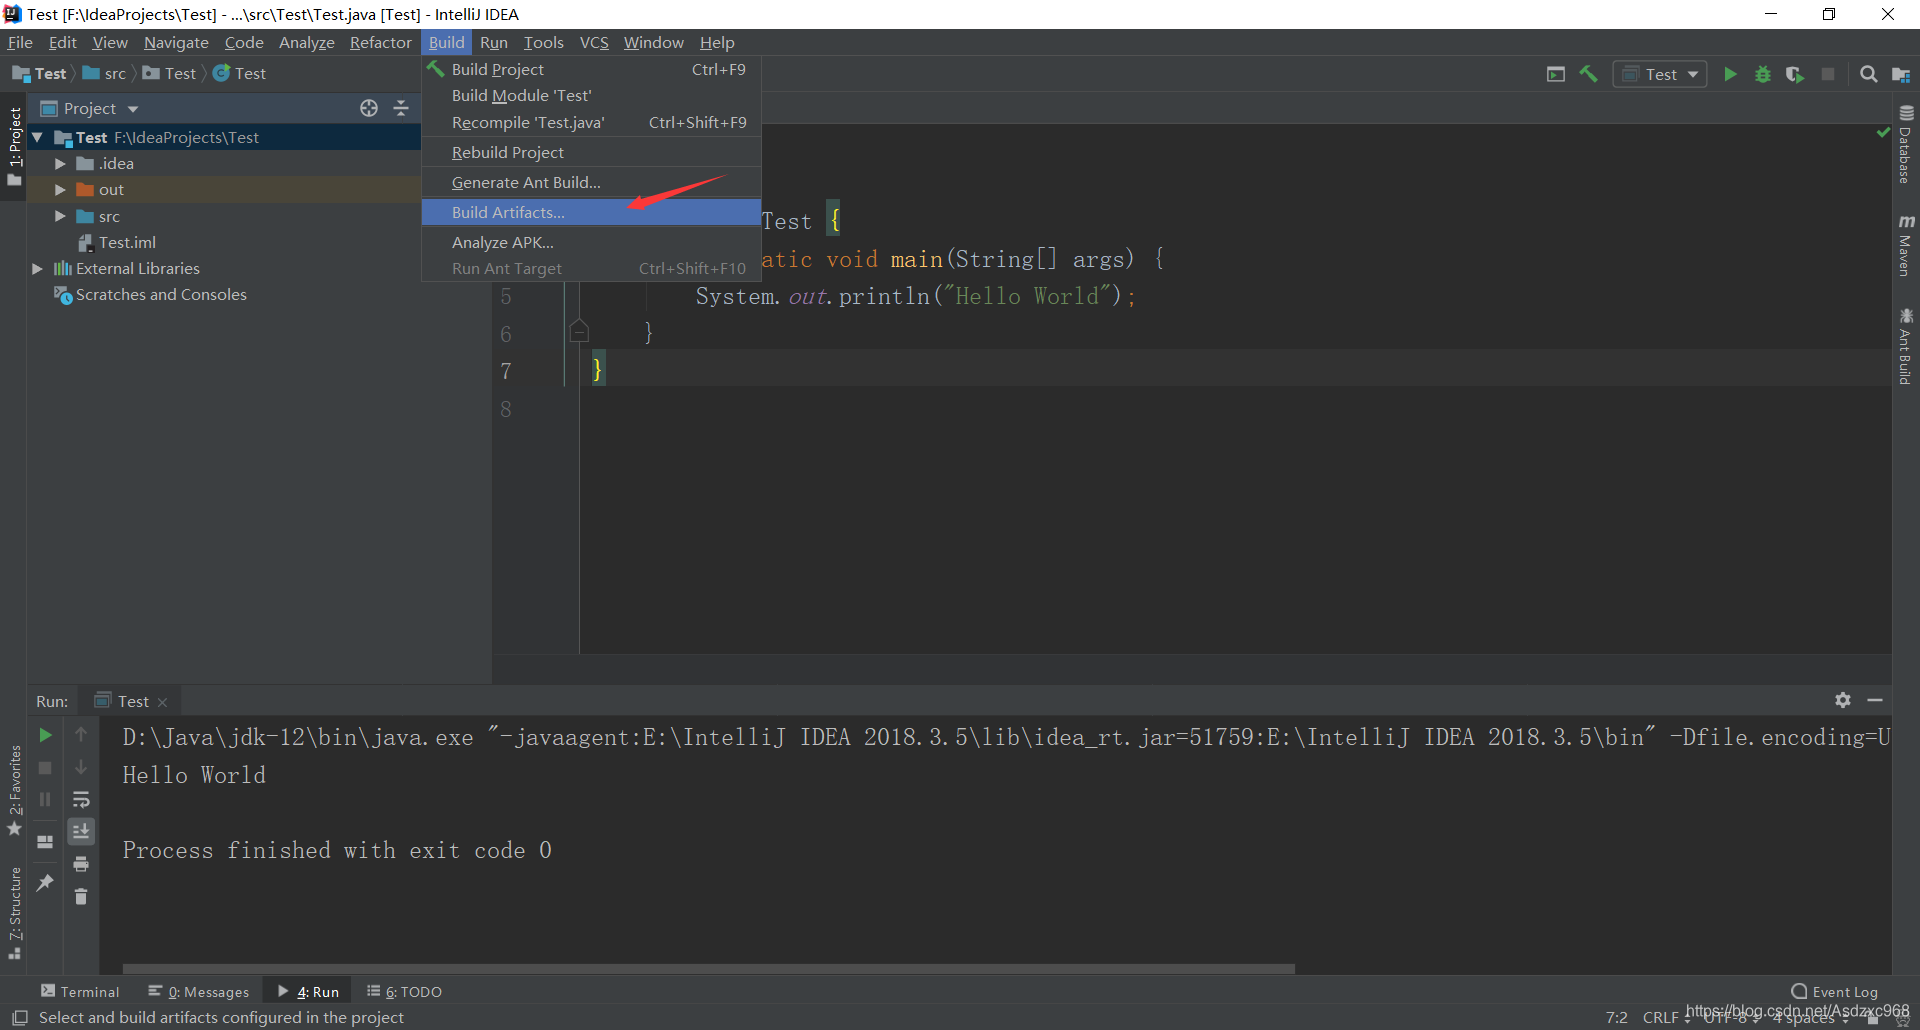Toggle soft-wrap in Run console
Viewport: 1920px width, 1030px height.
81,799
